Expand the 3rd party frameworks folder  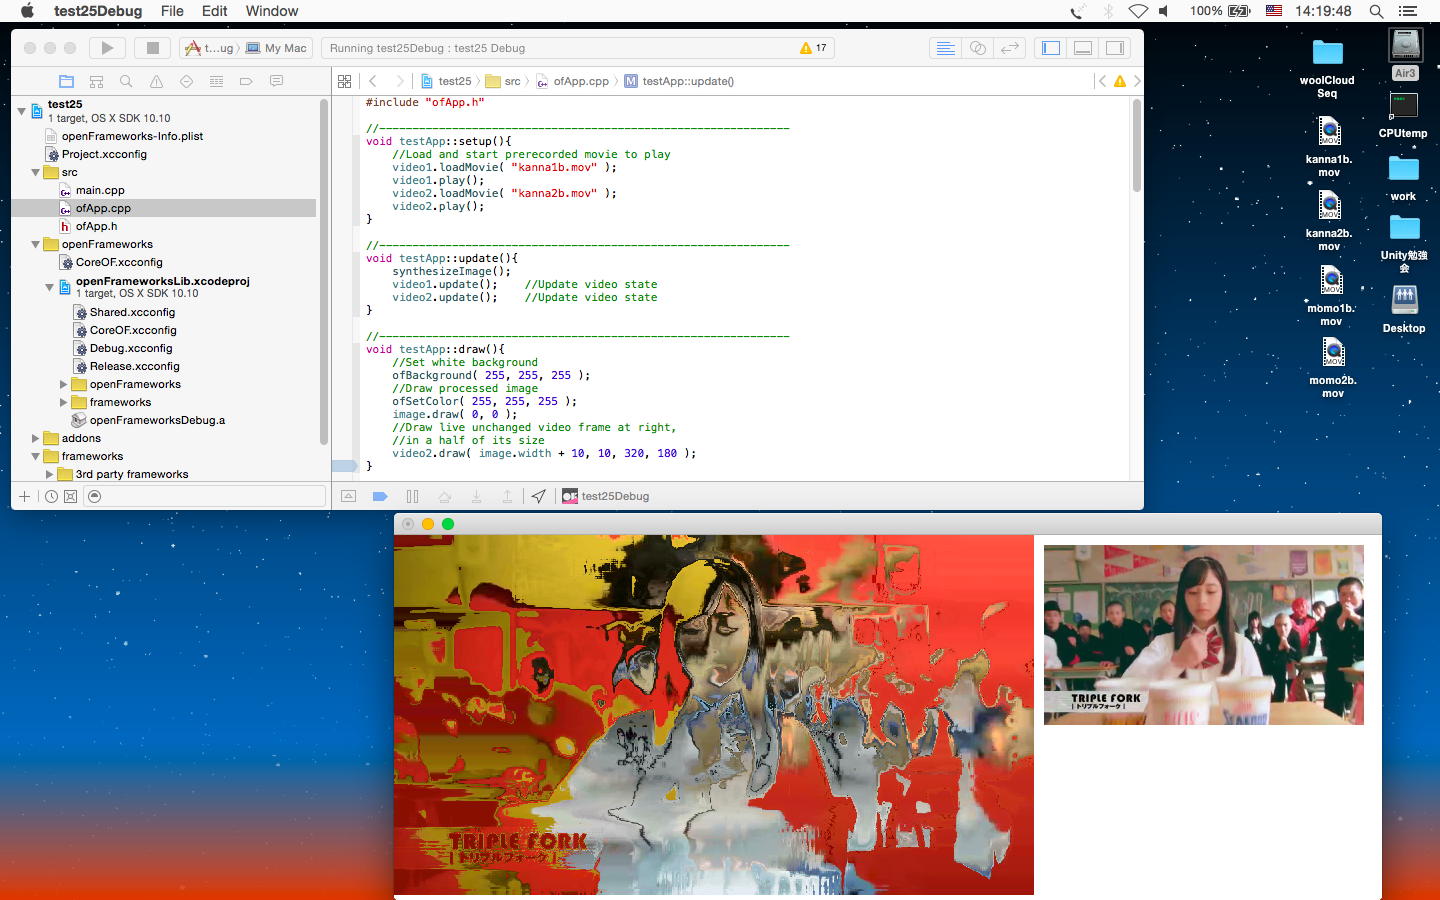click(49, 474)
